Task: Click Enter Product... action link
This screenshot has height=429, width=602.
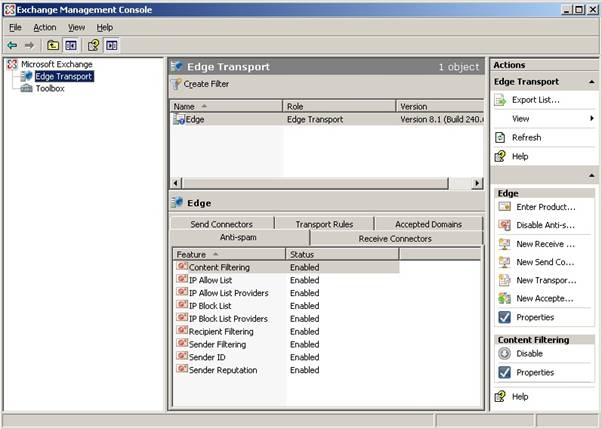Action: pos(546,207)
